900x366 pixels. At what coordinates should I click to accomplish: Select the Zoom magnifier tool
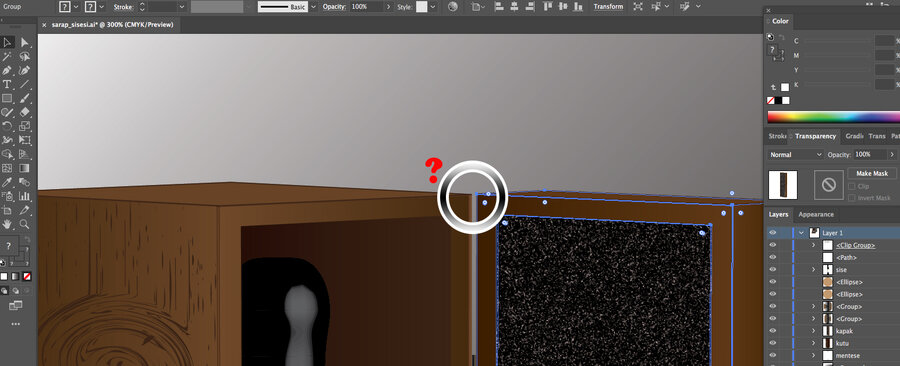pyautogui.click(x=24, y=224)
